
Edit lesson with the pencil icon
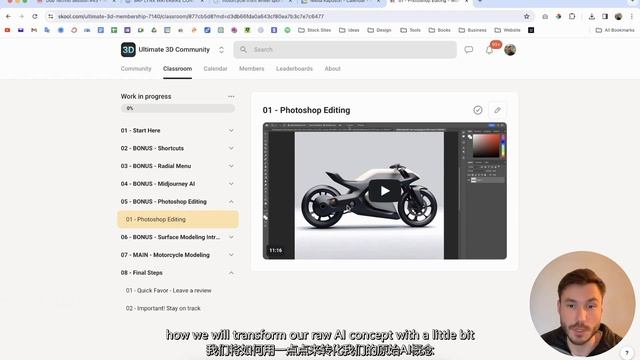pos(497,110)
